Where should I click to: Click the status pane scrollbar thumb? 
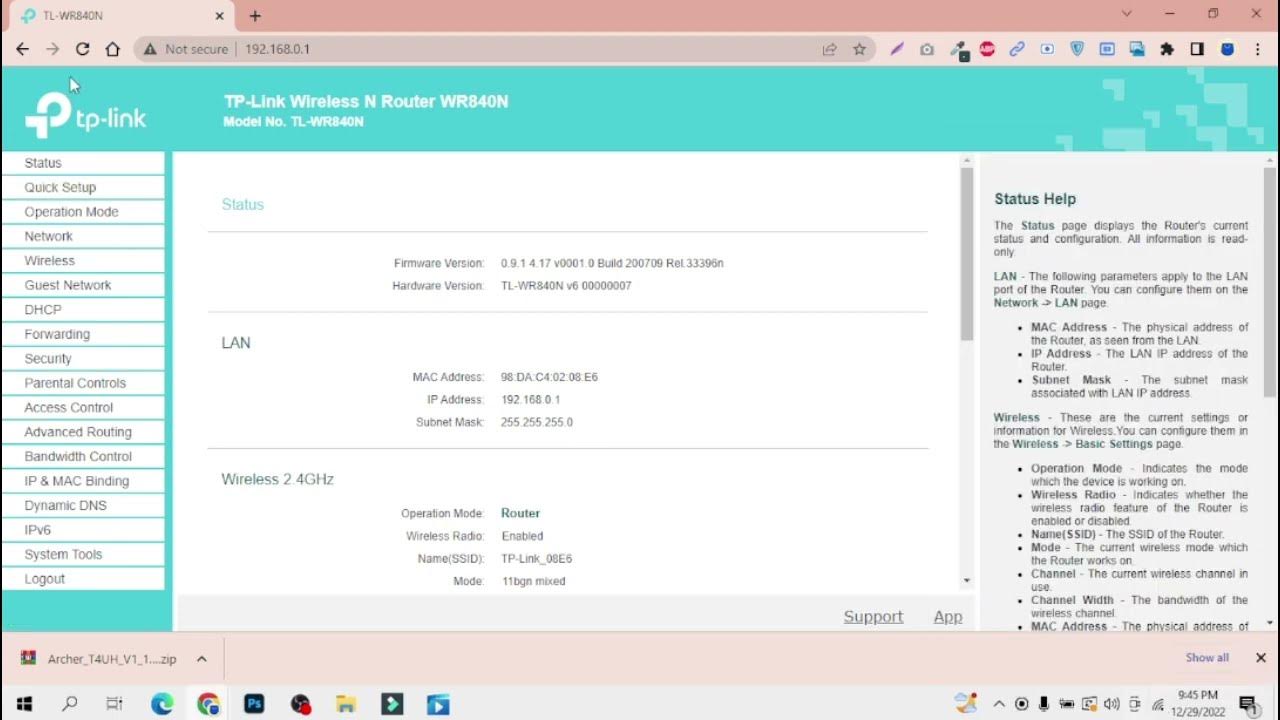pyautogui.click(x=967, y=254)
